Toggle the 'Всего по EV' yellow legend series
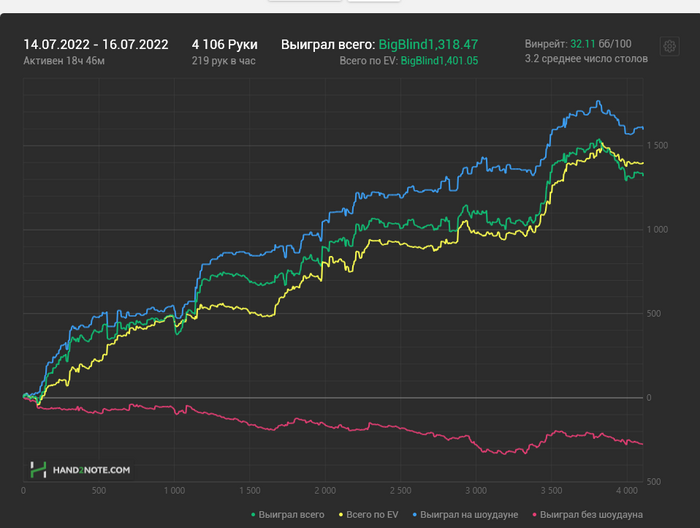The image size is (700, 528). click(x=368, y=515)
